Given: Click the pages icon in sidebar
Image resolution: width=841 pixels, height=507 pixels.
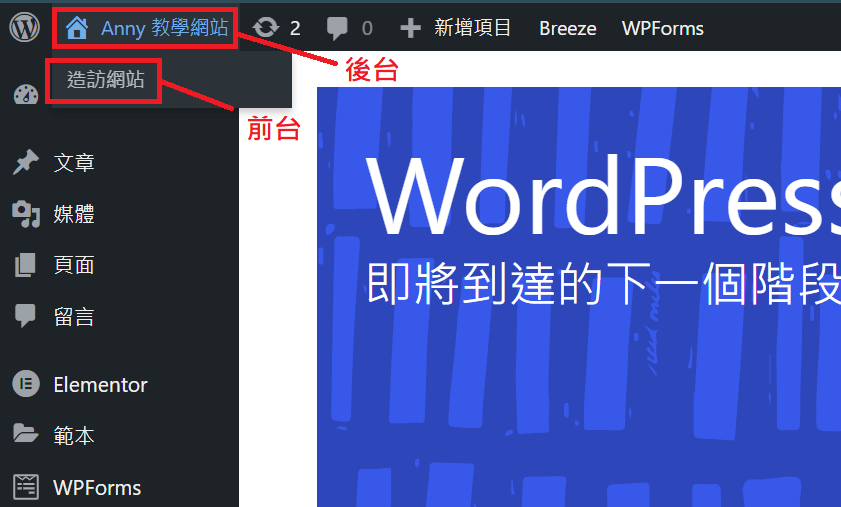Looking at the screenshot, I should (25, 265).
